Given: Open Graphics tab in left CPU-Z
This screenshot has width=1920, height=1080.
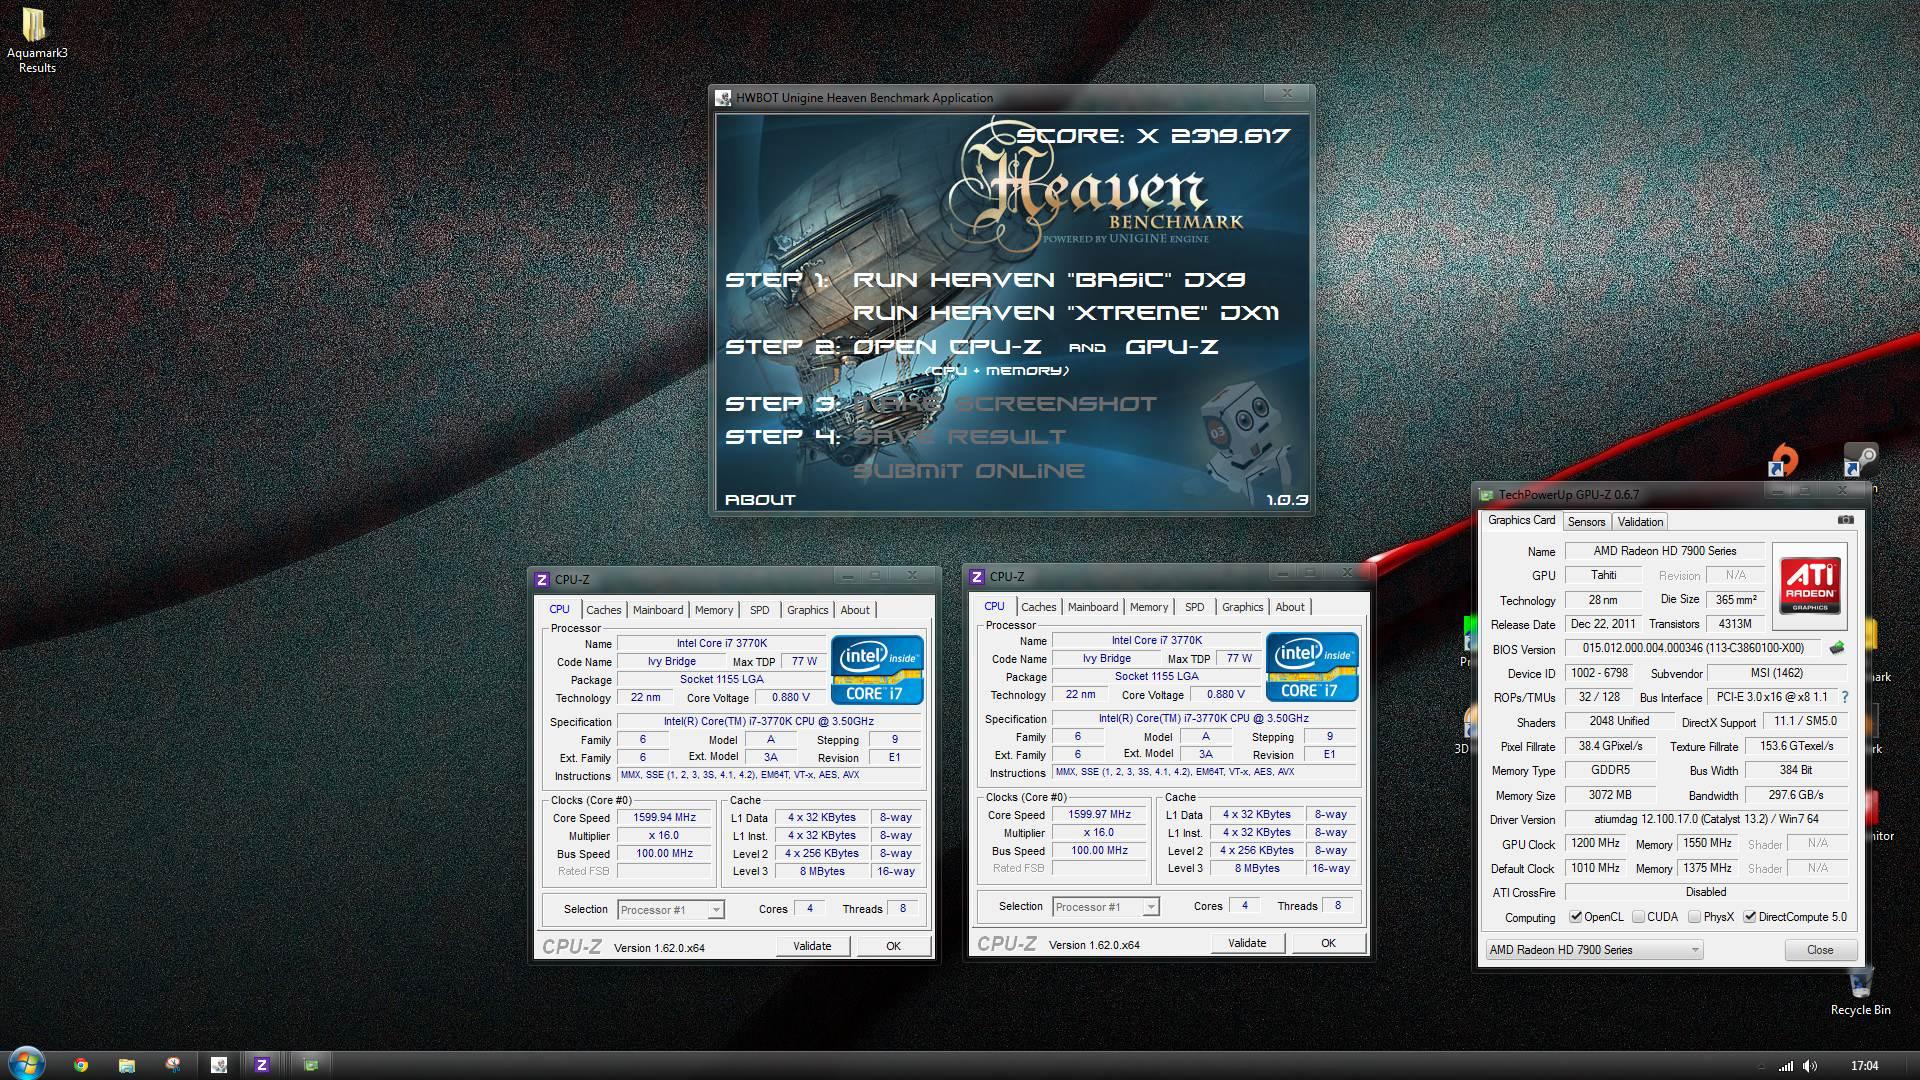Looking at the screenshot, I should click(807, 609).
